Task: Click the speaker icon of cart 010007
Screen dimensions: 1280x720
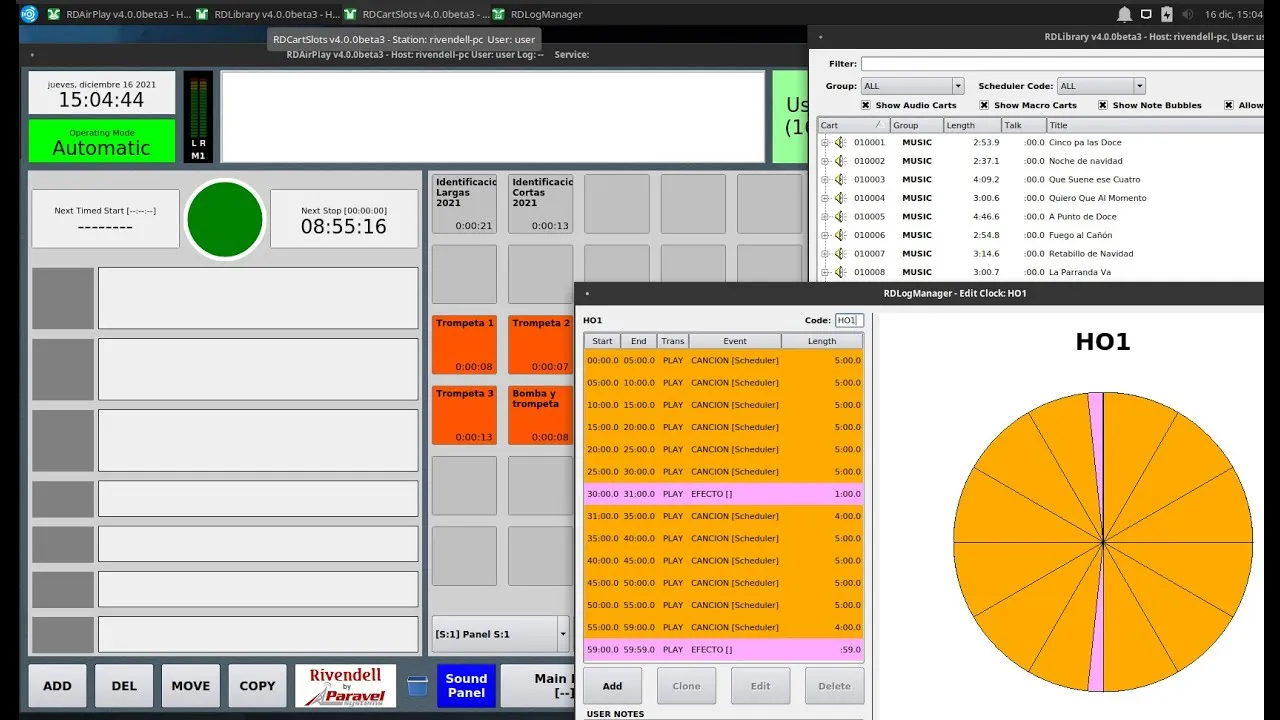Action: [840, 253]
